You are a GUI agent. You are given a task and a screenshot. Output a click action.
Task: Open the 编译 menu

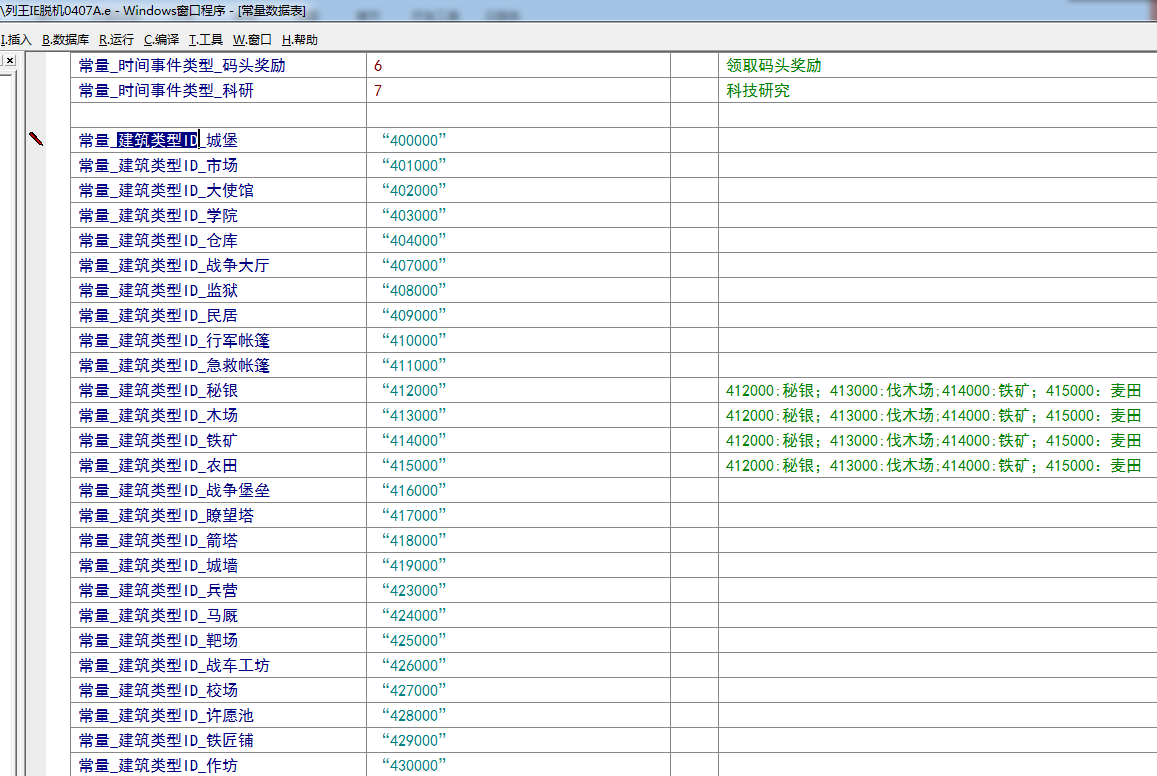(x=161, y=40)
